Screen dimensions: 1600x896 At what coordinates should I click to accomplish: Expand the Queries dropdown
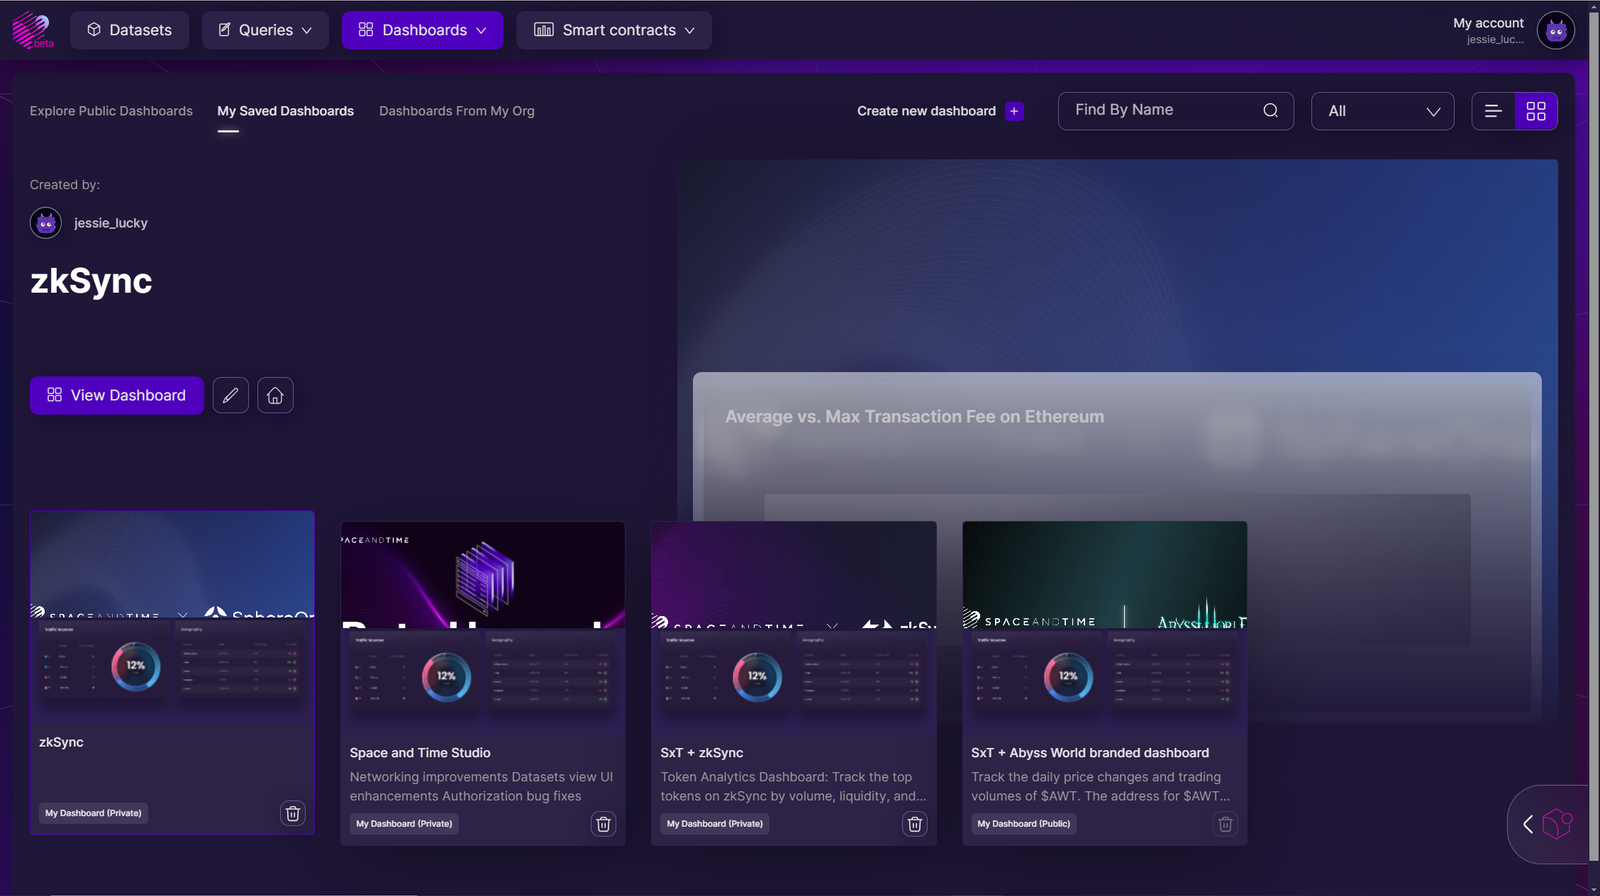(x=265, y=30)
